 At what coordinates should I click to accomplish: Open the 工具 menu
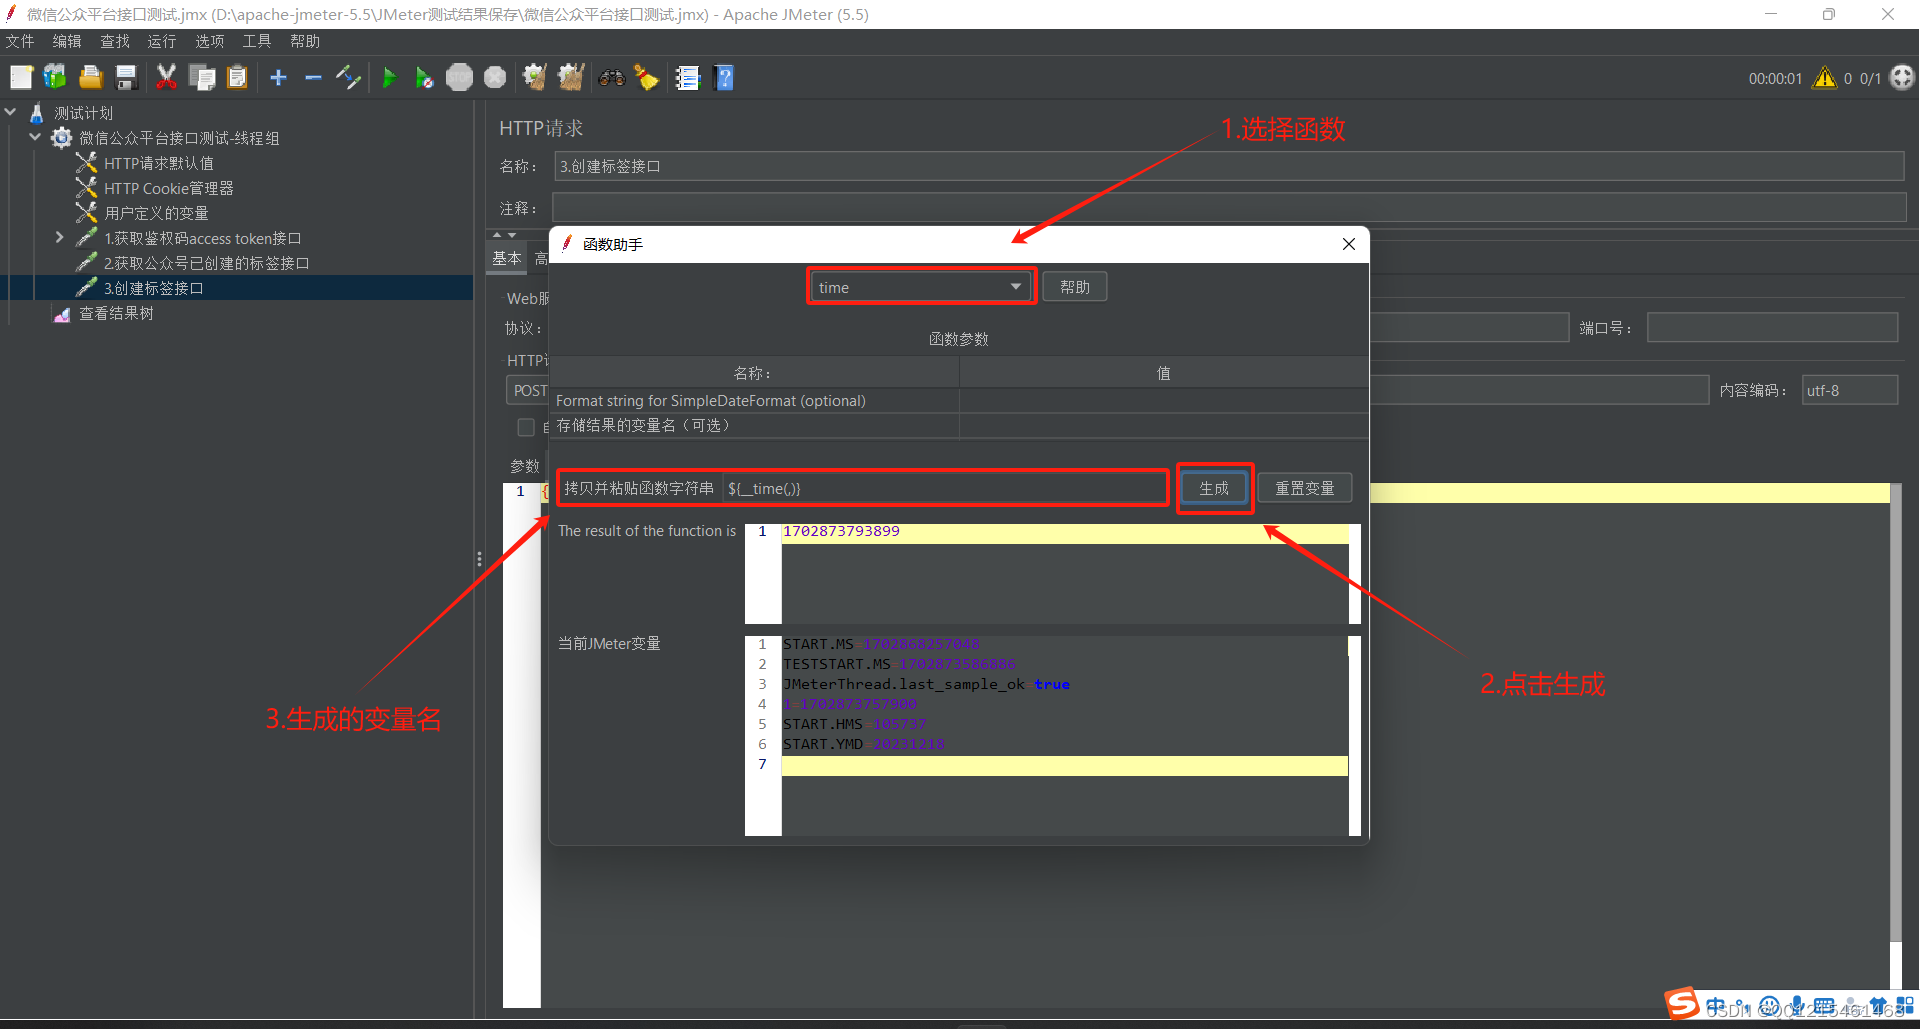point(257,41)
